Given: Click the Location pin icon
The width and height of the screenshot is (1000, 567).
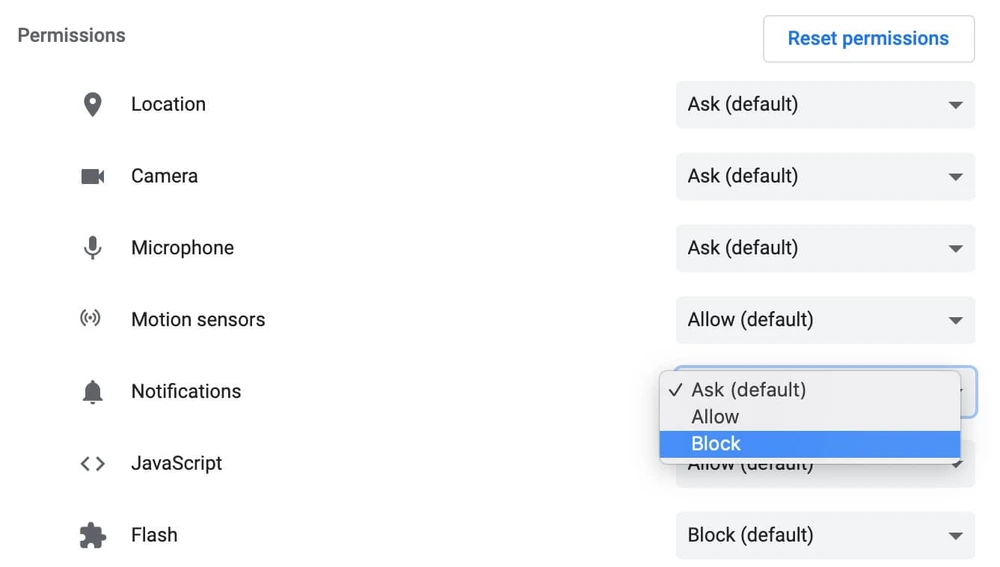Looking at the screenshot, I should click(92, 104).
